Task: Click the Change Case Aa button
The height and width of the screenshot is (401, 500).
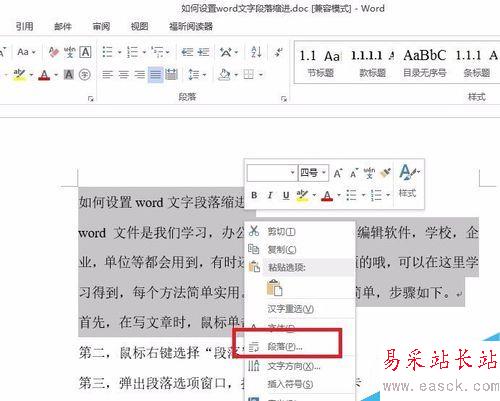Action: (26, 52)
